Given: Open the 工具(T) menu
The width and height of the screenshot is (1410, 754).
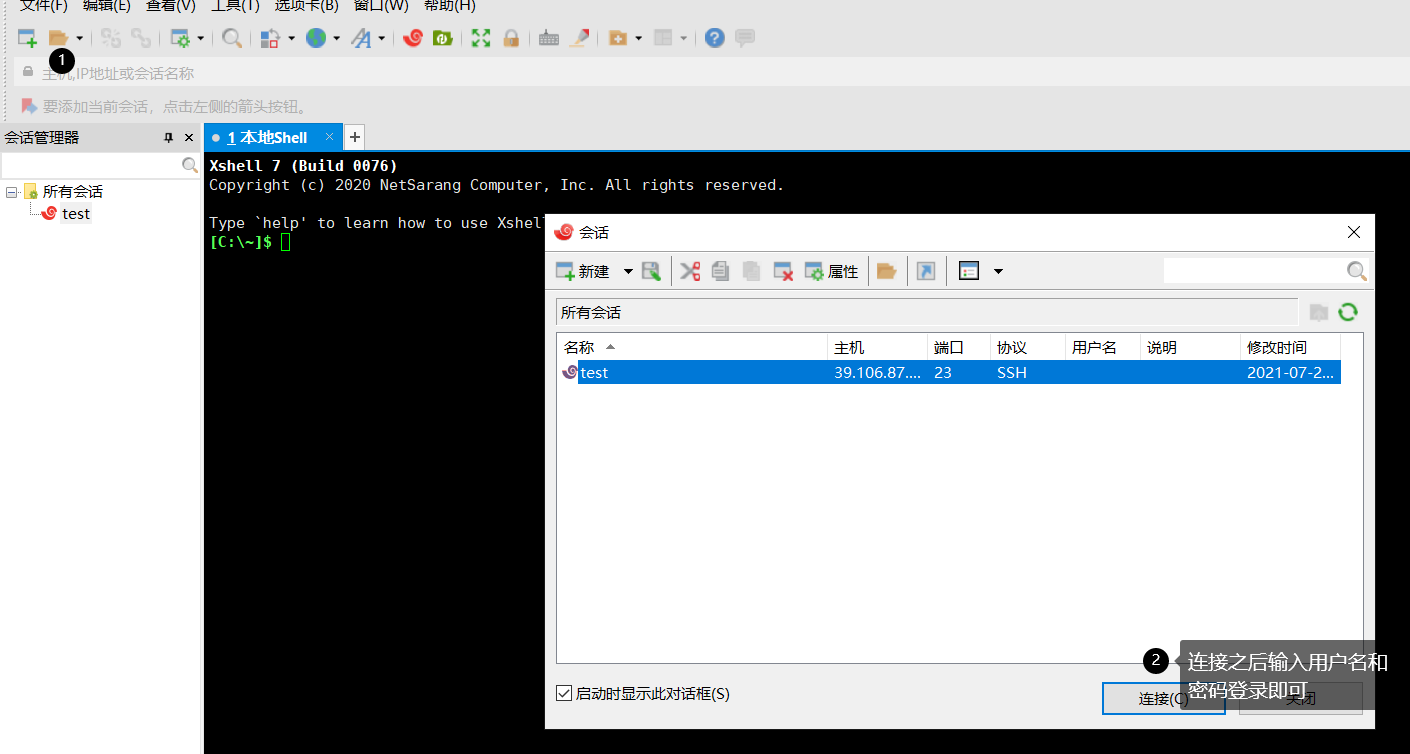Looking at the screenshot, I should 235,5.
